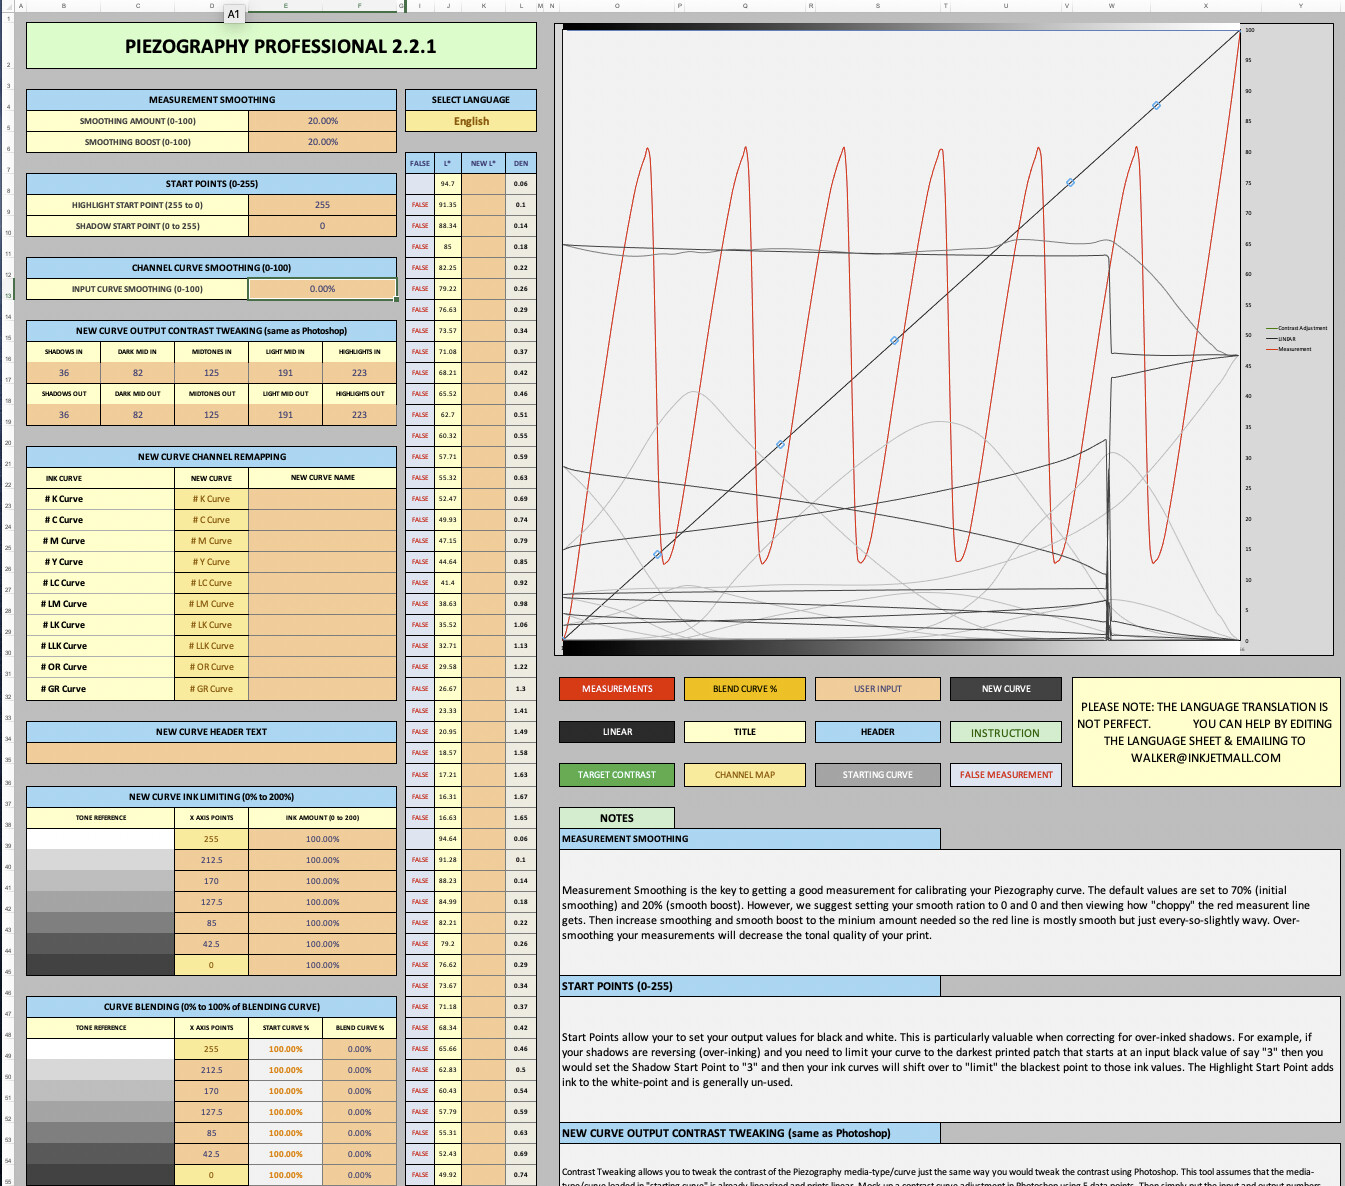Select the L* value 91.35
Image resolution: width=1345 pixels, height=1186 pixels.
448,205
